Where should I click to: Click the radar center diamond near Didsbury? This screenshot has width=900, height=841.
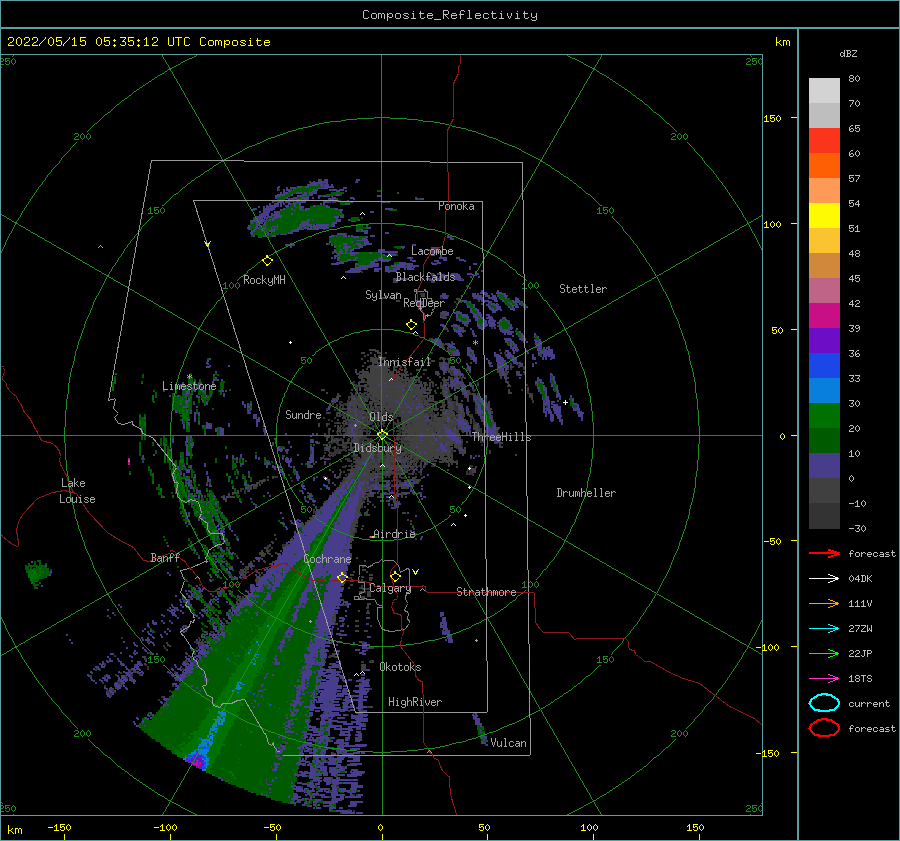pos(382,435)
